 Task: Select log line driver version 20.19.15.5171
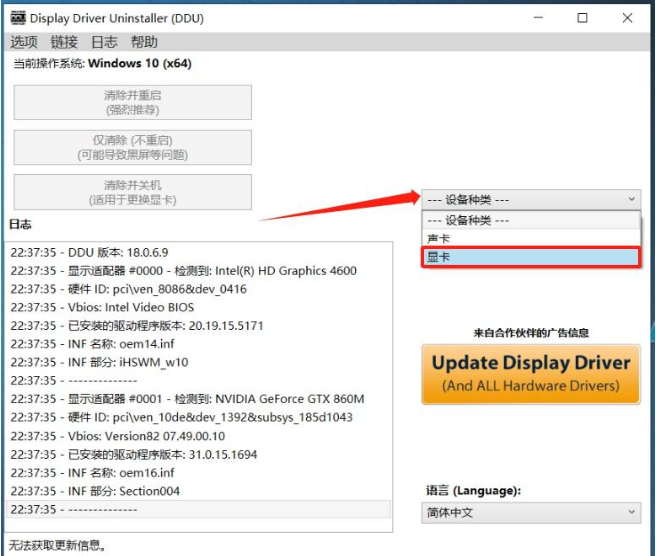pos(198,325)
